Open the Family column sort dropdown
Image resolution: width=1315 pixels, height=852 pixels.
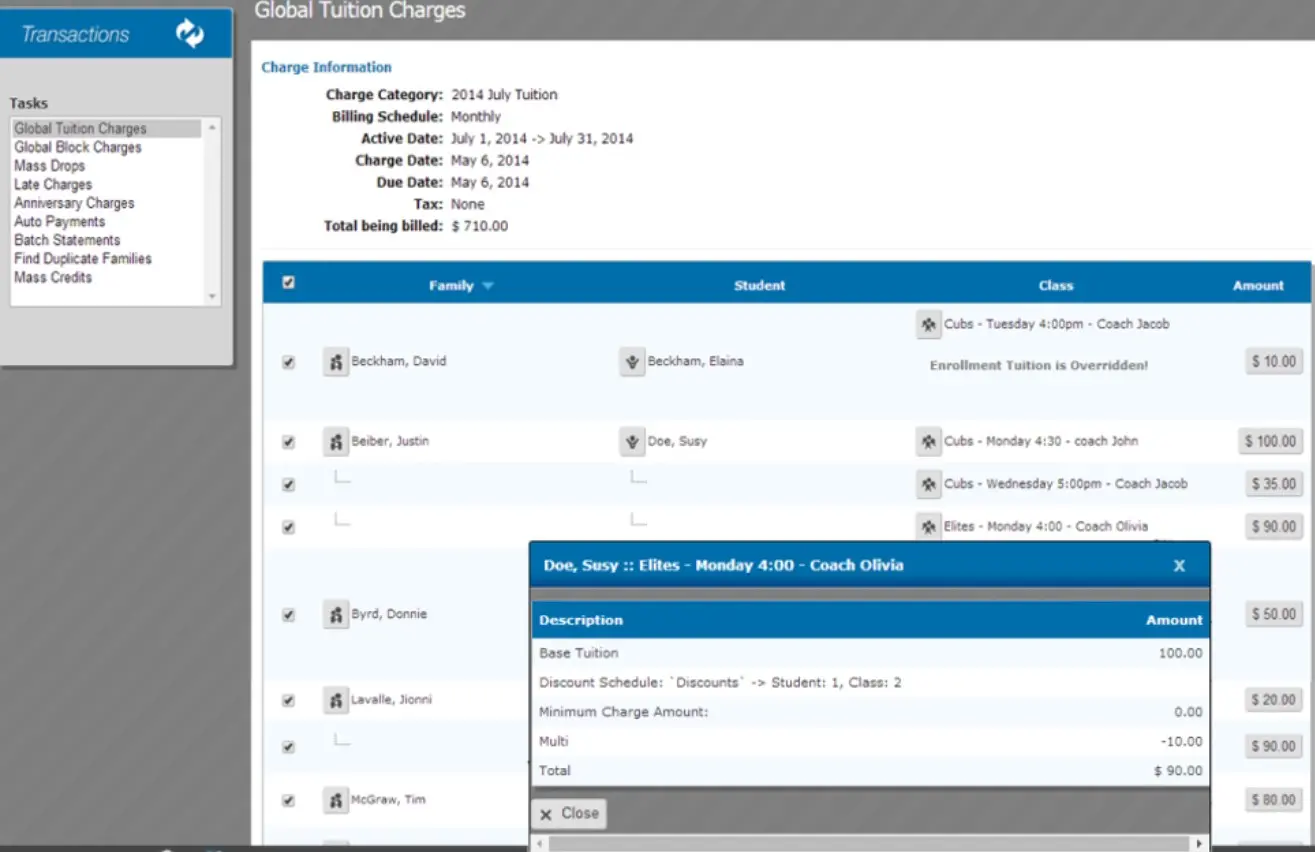coord(487,285)
